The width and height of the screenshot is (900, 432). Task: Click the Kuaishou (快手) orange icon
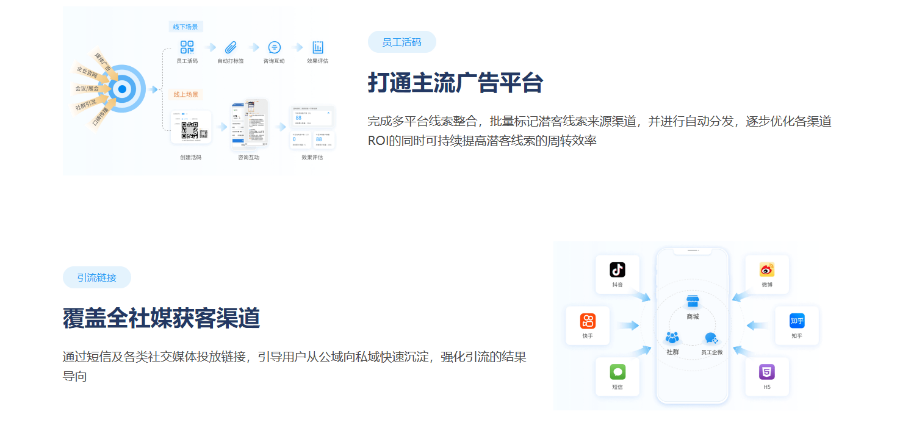click(x=588, y=321)
